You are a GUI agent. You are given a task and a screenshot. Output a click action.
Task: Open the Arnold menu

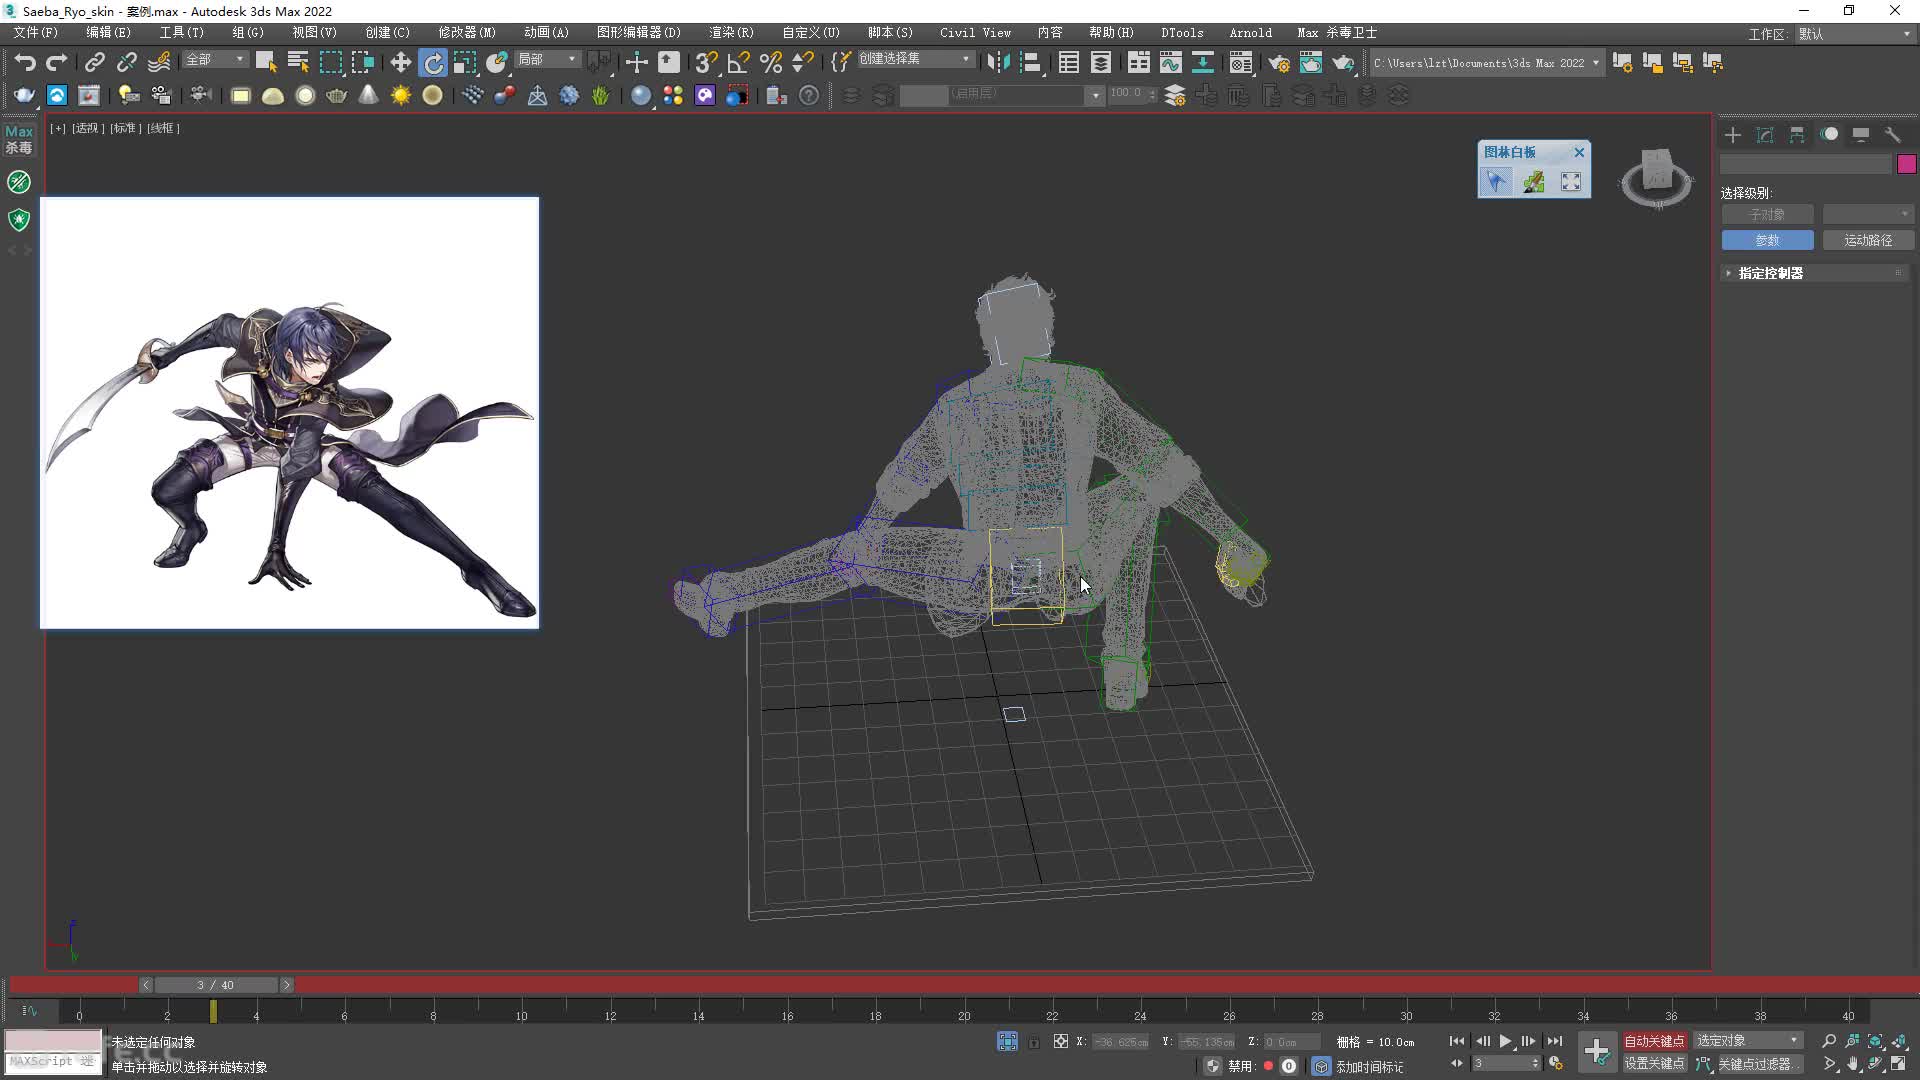pyautogui.click(x=1250, y=32)
